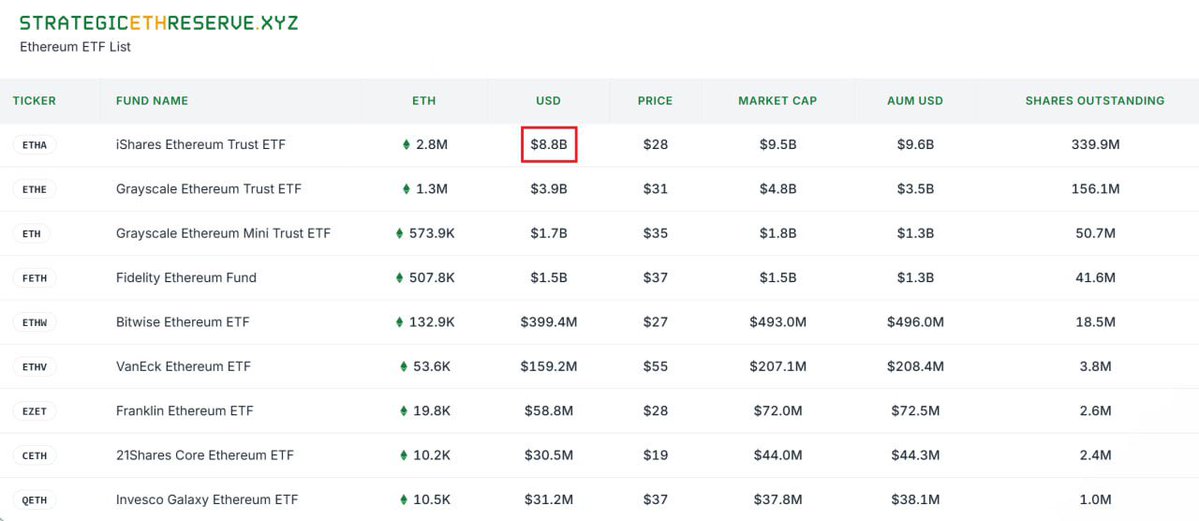This screenshot has width=1199, height=521.
Task: Click the CETH ticker badge
Action: click(34, 455)
